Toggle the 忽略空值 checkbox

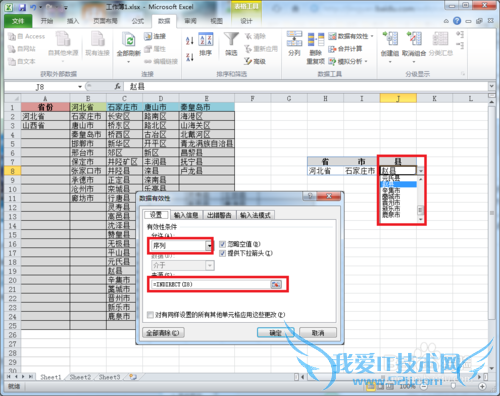pyautogui.click(x=223, y=244)
